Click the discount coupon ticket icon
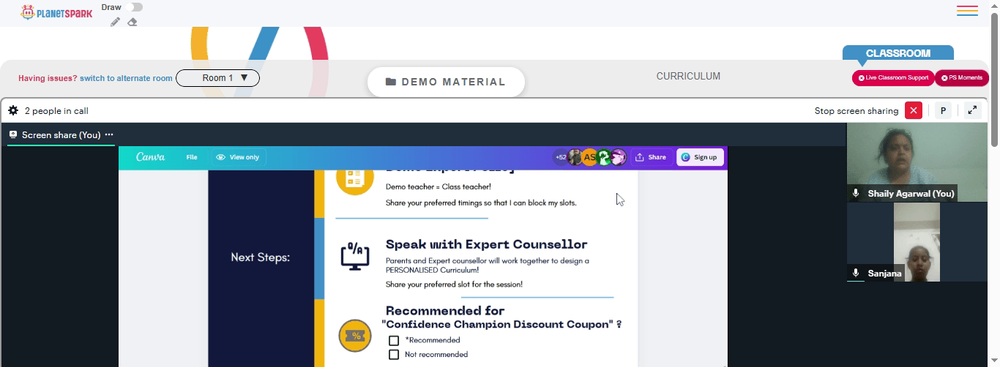Viewport: 1000px width, 367px height. click(x=355, y=336)
